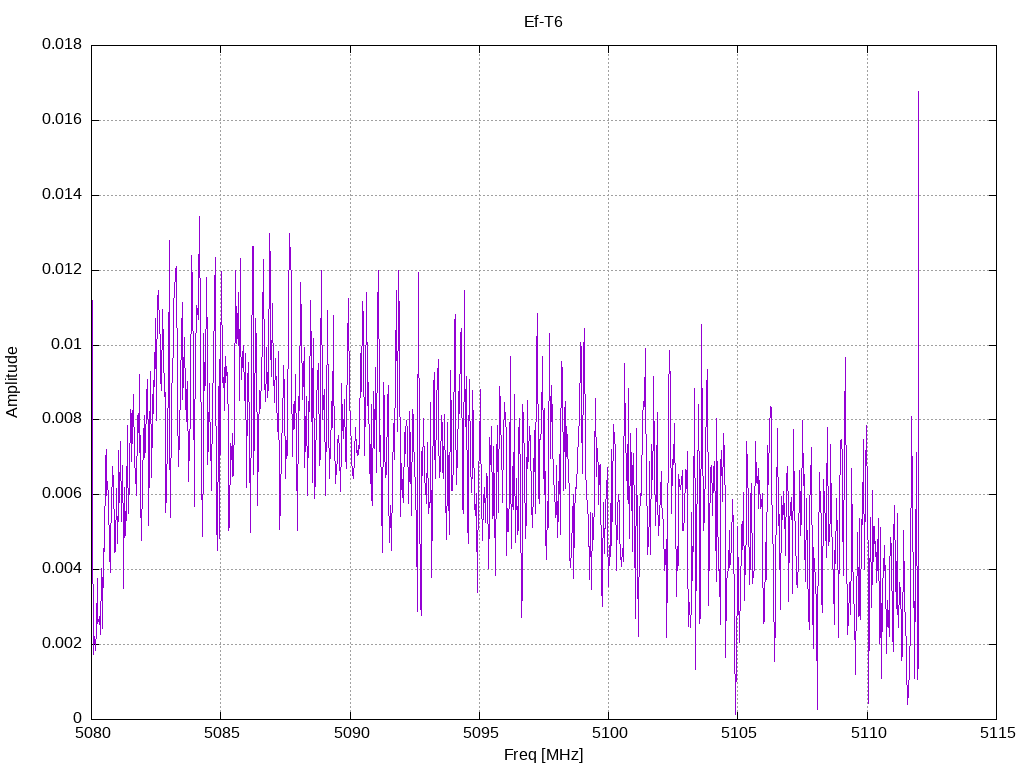Click the y-axis tick value 0.012
Screen dimensions: 1024x768
(x=62, y=269)
